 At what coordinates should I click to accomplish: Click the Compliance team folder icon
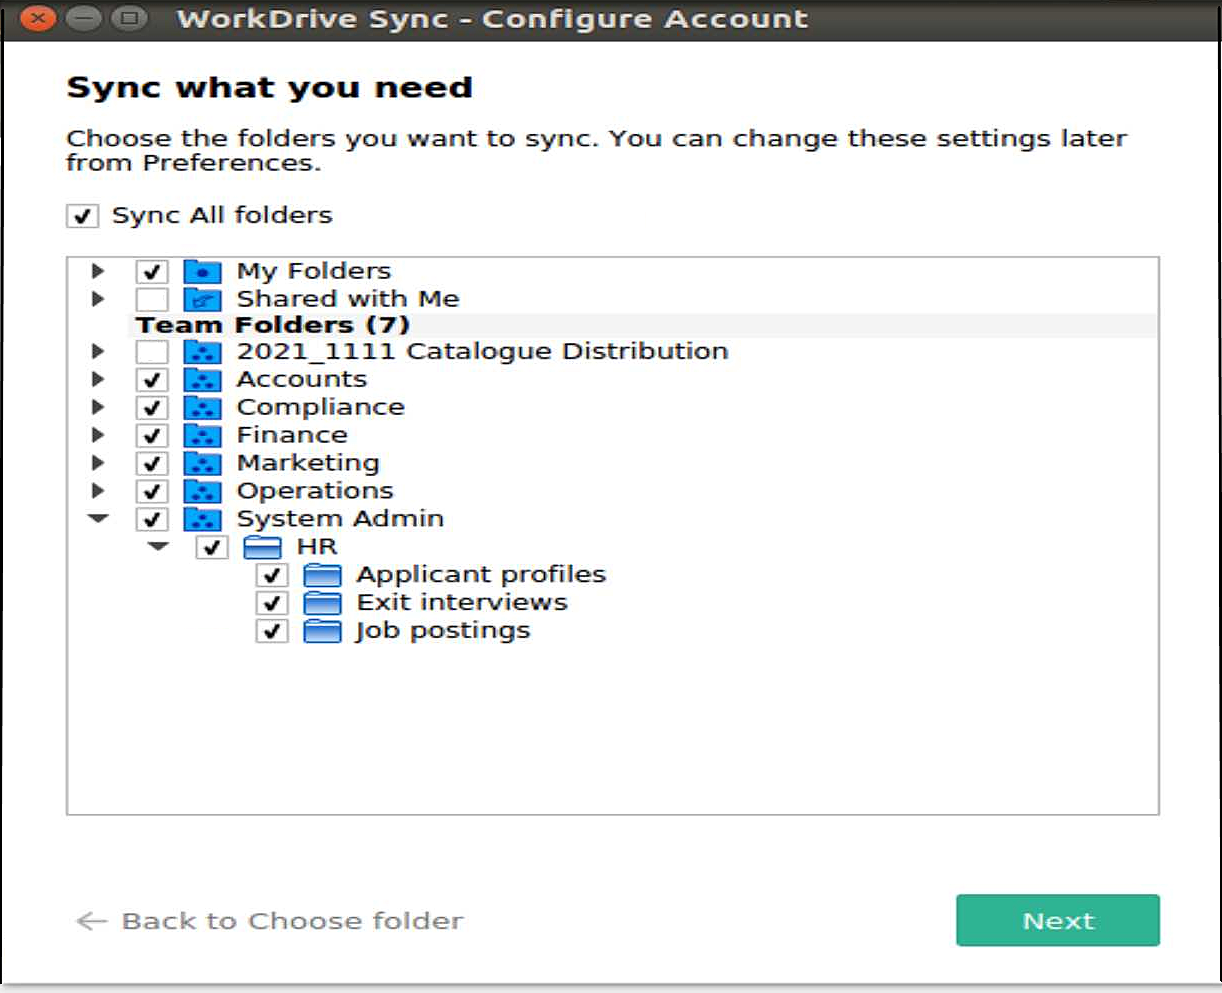click(202, 408)
